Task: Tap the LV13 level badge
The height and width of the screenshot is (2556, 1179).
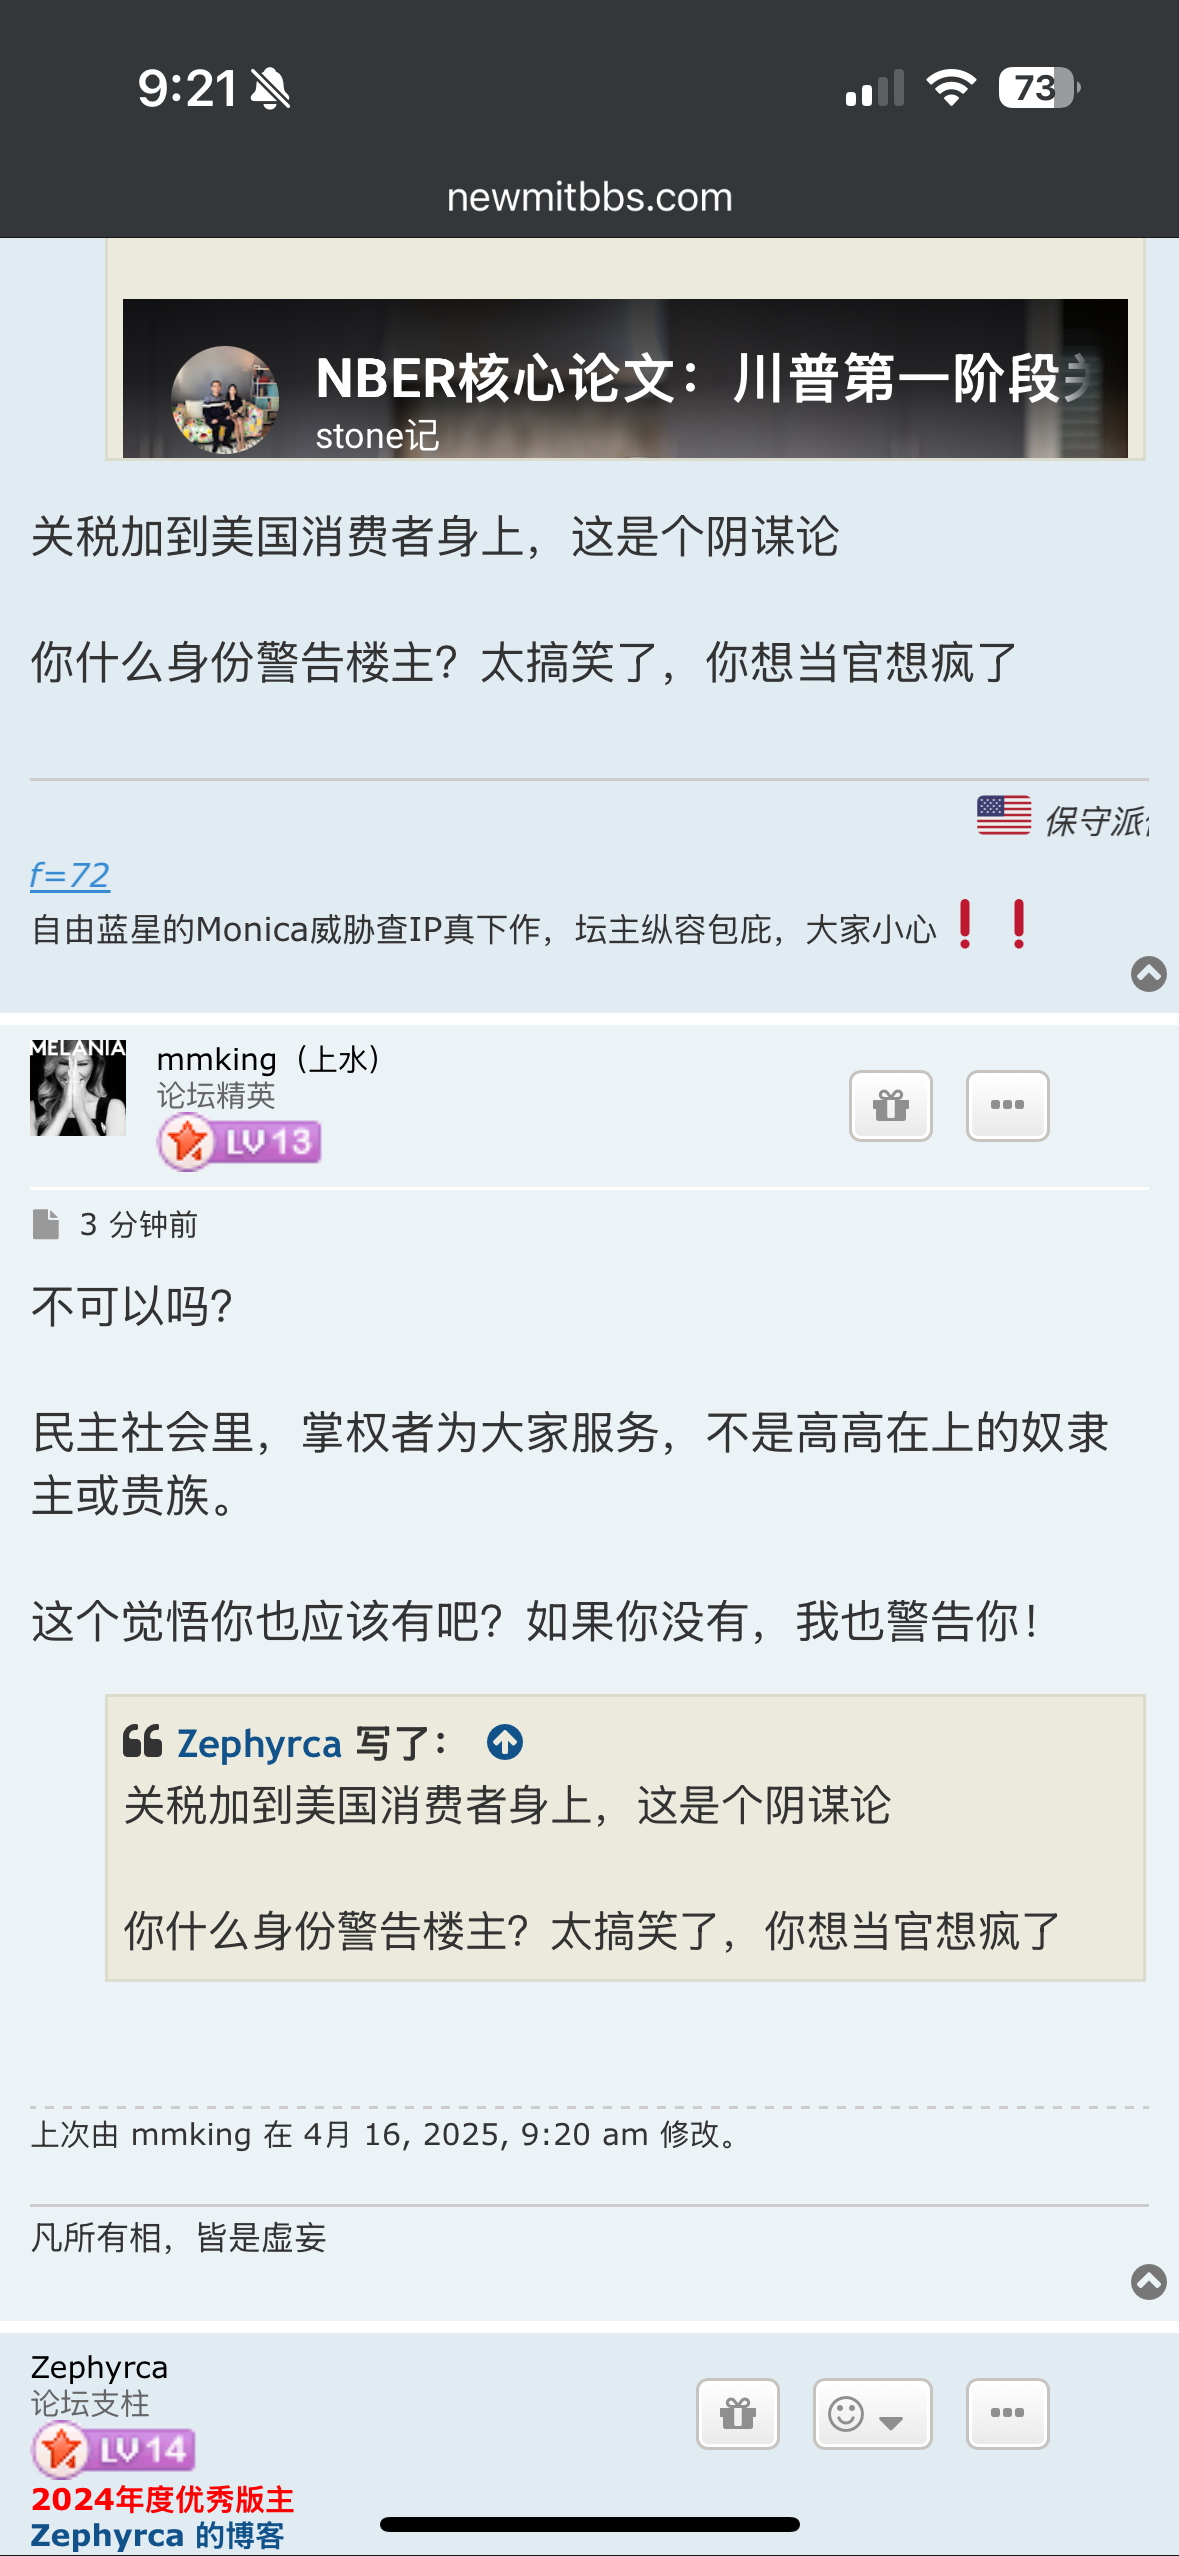Action: point(239,1142)
